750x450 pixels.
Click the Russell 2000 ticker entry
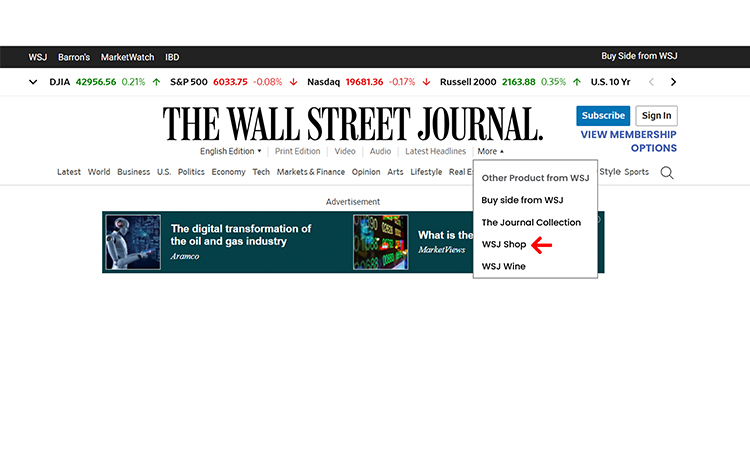[x=510, y=82]
